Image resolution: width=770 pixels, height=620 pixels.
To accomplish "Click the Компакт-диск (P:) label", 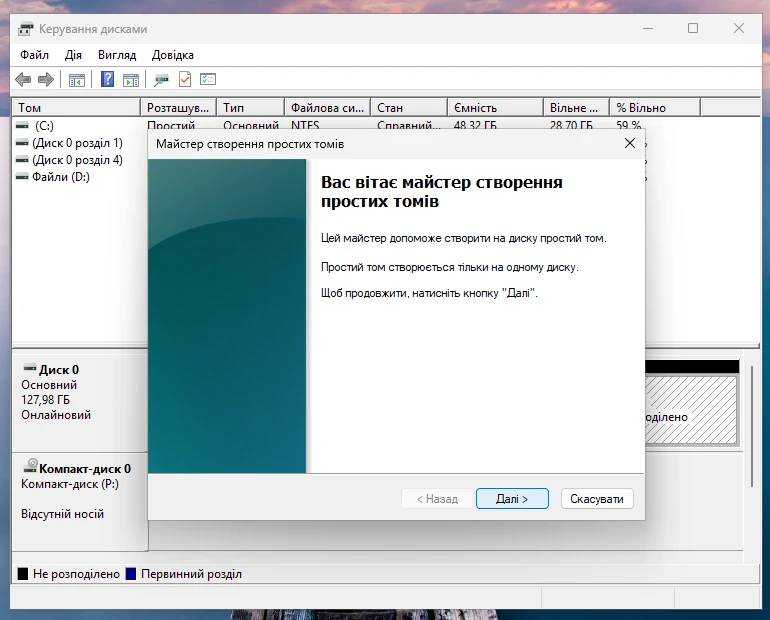I will click(x=70, y=484).
